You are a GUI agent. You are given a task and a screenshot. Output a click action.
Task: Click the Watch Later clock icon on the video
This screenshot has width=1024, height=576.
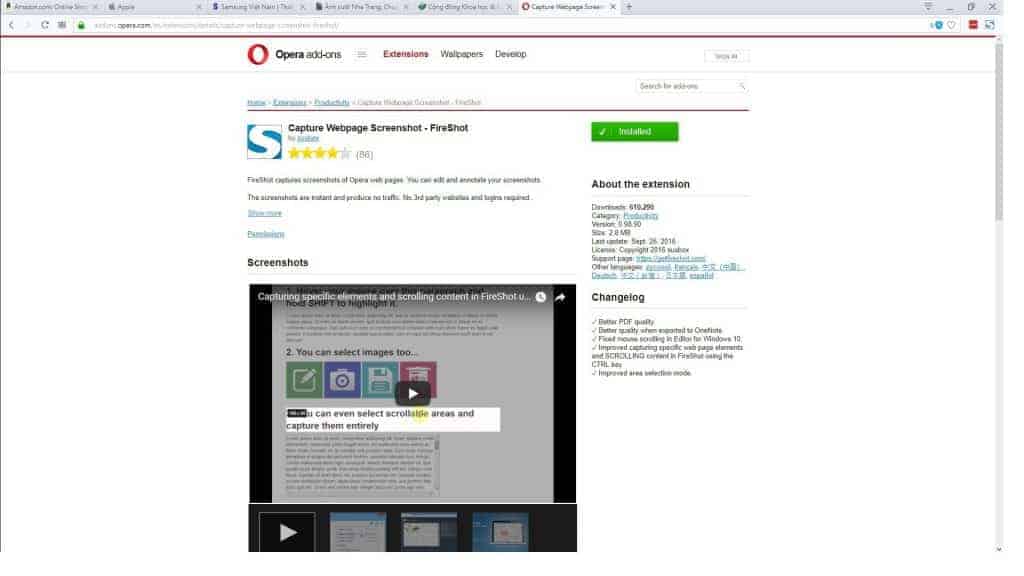click(x=540, y=297)
